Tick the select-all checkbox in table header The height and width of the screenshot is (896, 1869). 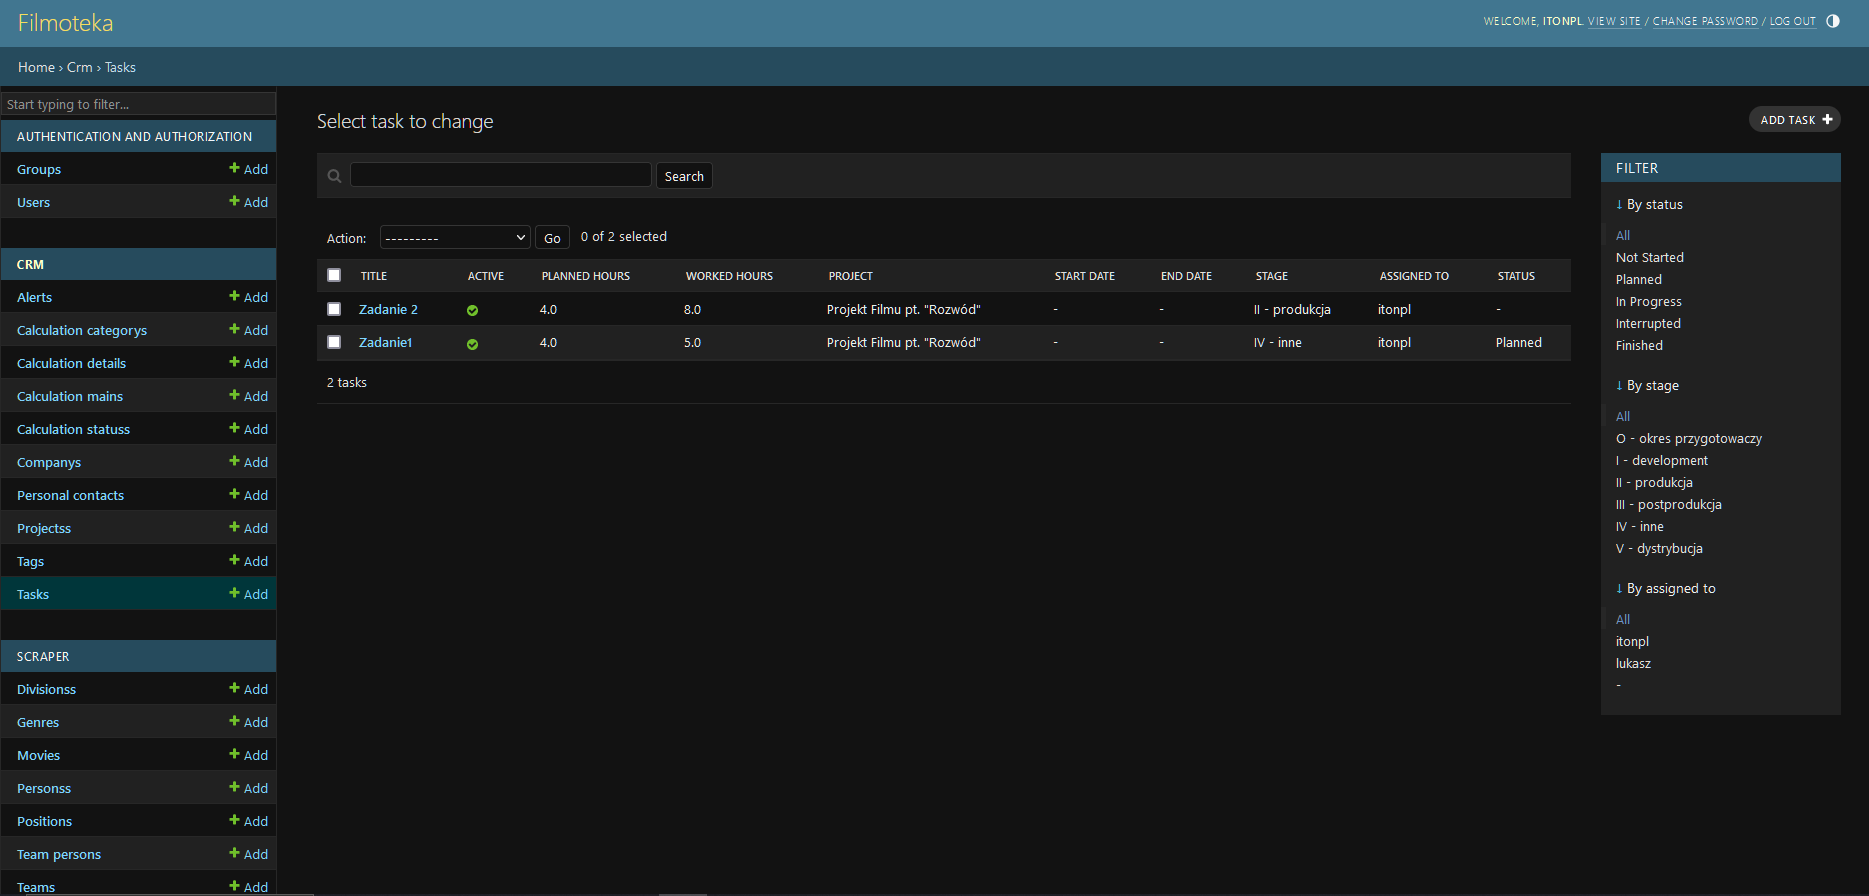[334, 275]
